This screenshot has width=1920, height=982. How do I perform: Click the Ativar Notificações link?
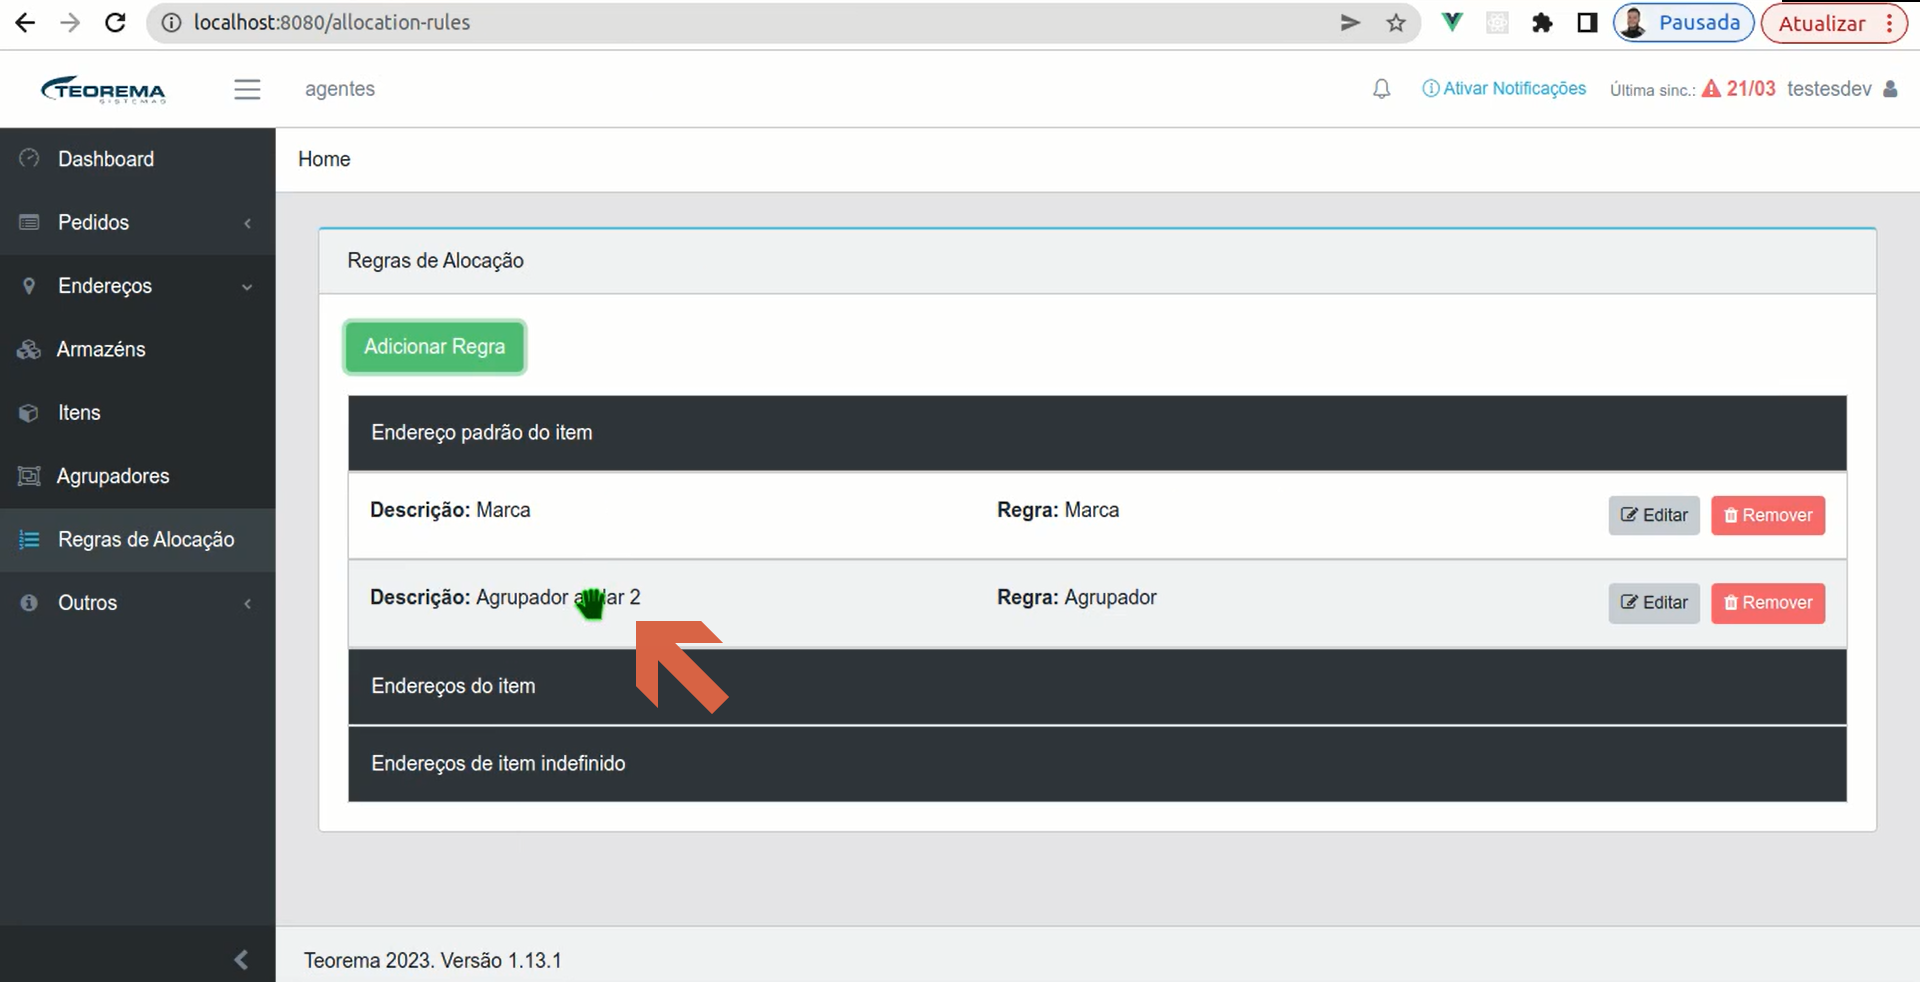click(x=1504, y=88)
